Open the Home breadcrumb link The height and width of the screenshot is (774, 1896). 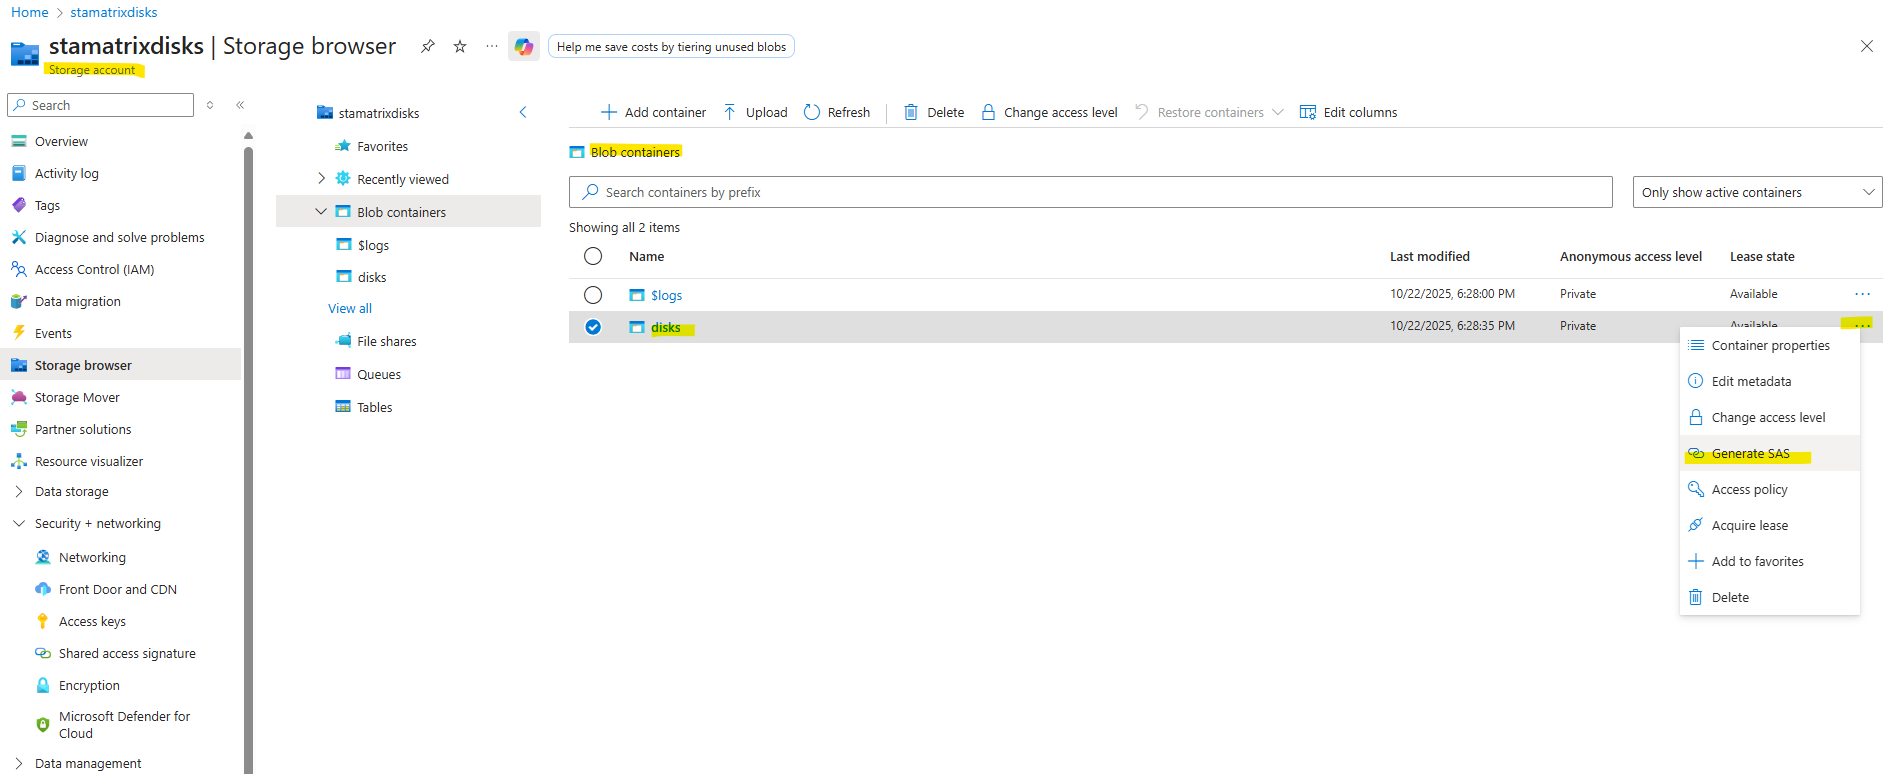tap(30, 12)
